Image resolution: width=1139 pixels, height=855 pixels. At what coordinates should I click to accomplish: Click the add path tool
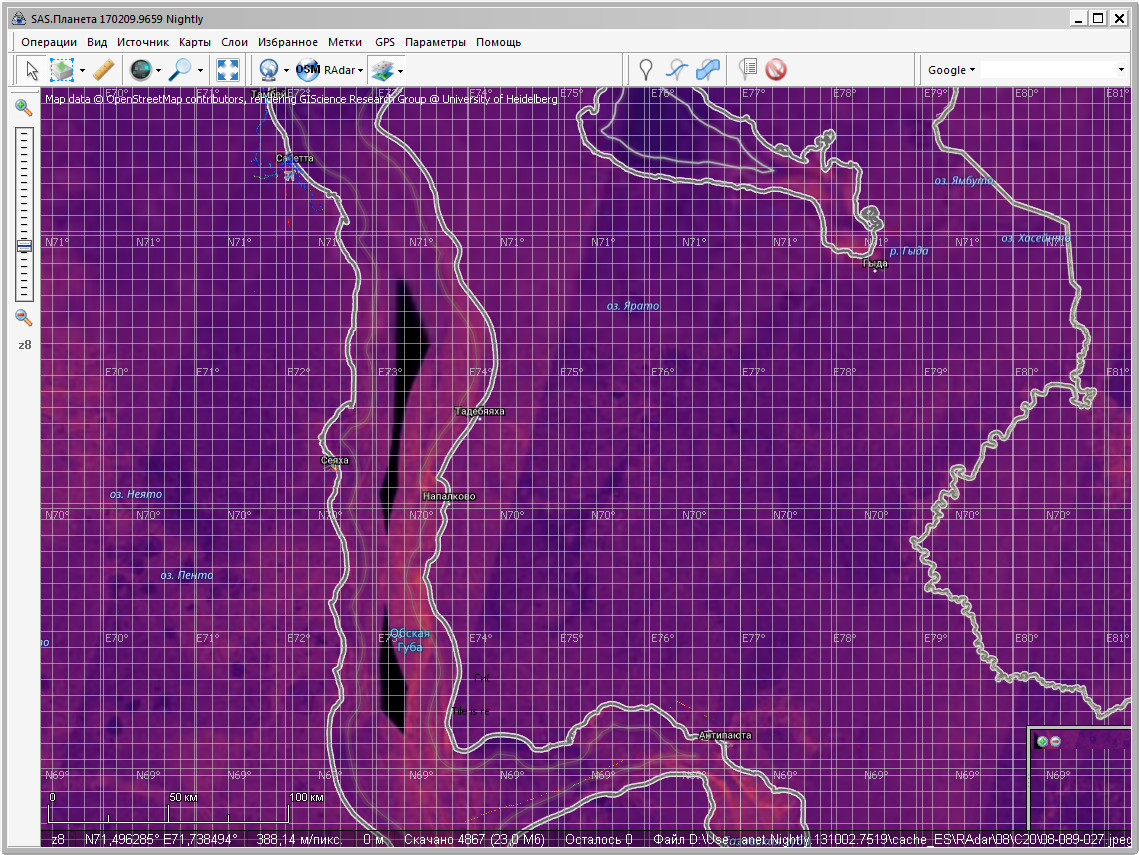(x=677, y=70)
